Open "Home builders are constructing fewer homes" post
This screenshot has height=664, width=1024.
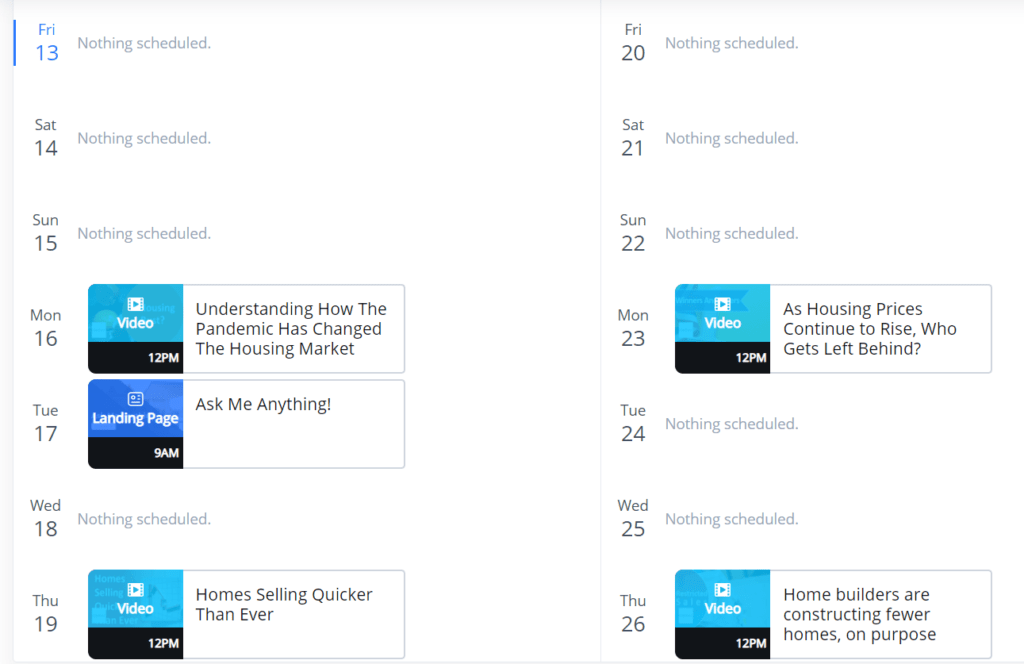(x=859, y=614)
